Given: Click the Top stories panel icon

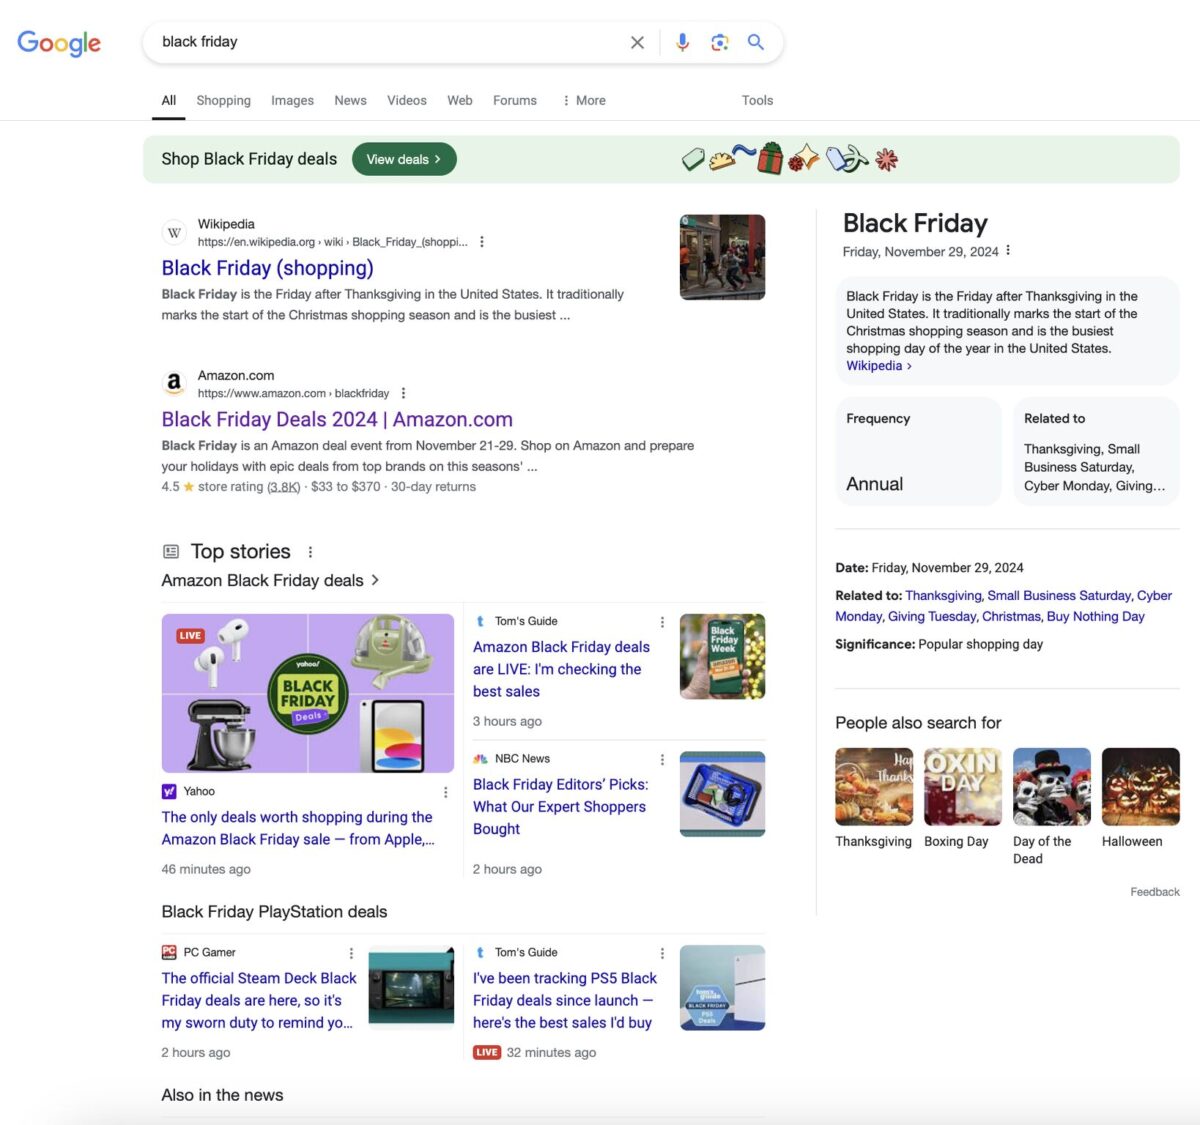Looking at the screenshot, I should point(170,551).
